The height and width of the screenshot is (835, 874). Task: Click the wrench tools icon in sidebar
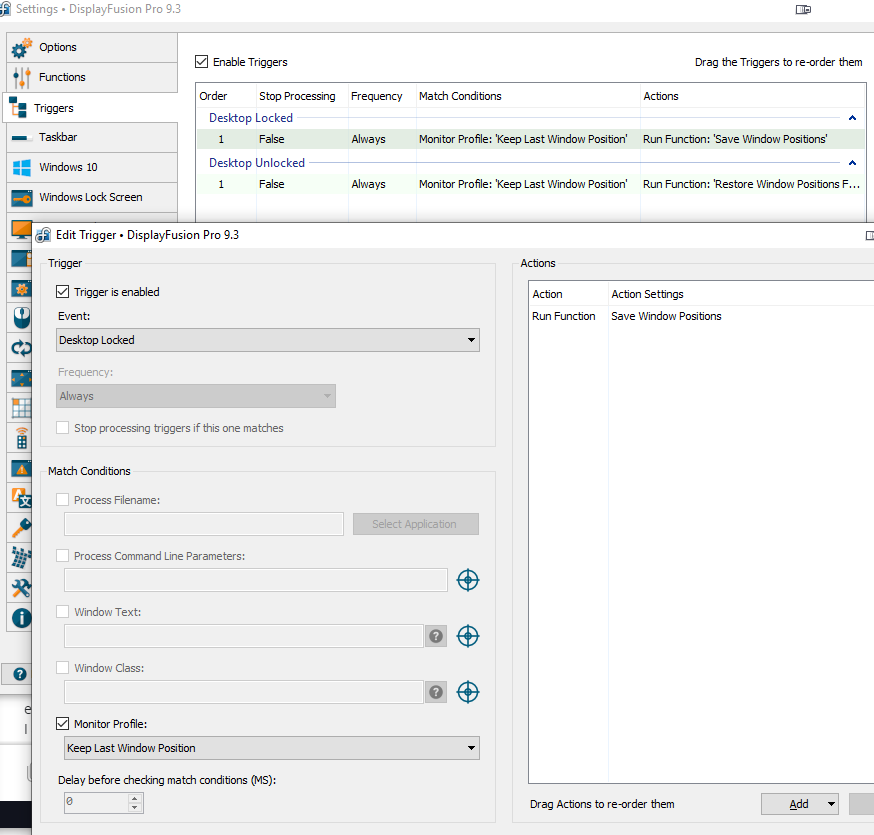22,588
